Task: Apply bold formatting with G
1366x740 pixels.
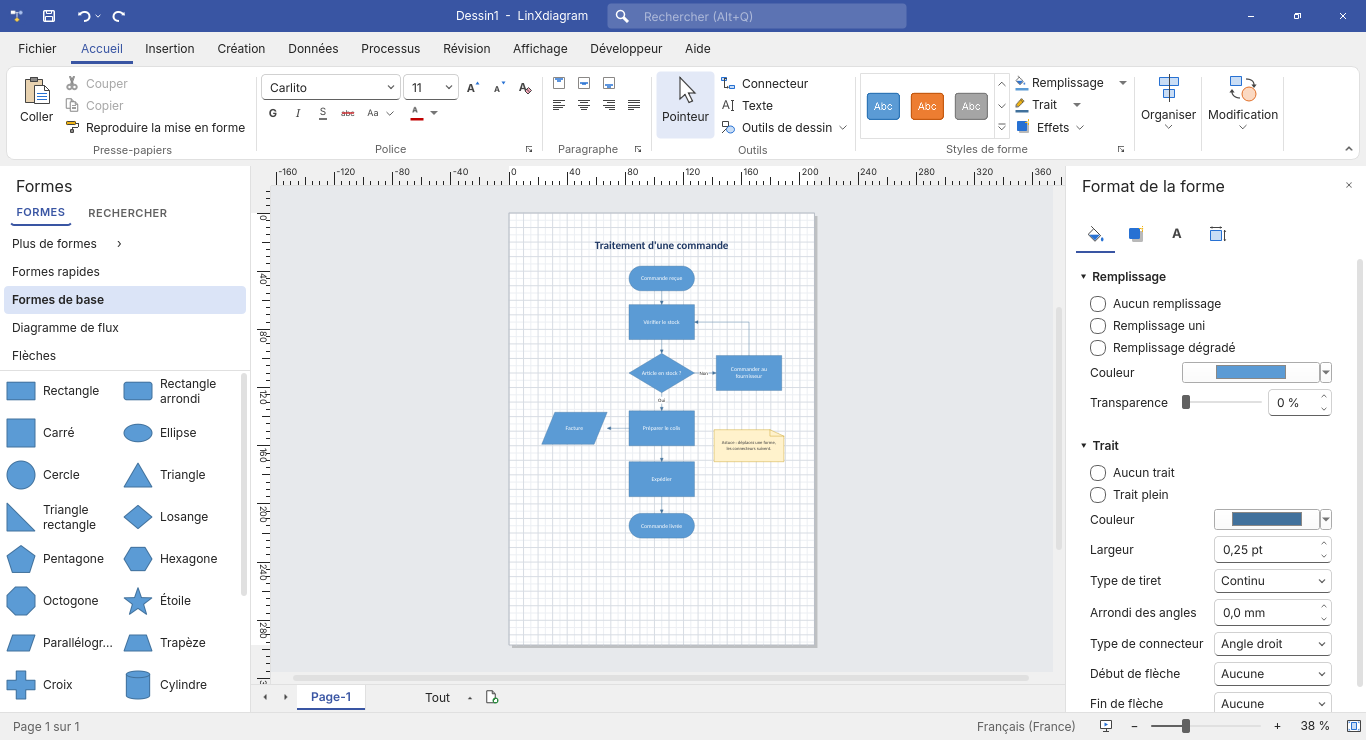Action: point(273,113)
